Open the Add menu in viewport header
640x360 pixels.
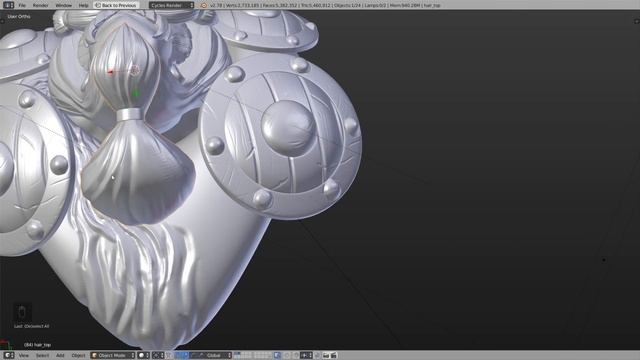tap(60, 356)
